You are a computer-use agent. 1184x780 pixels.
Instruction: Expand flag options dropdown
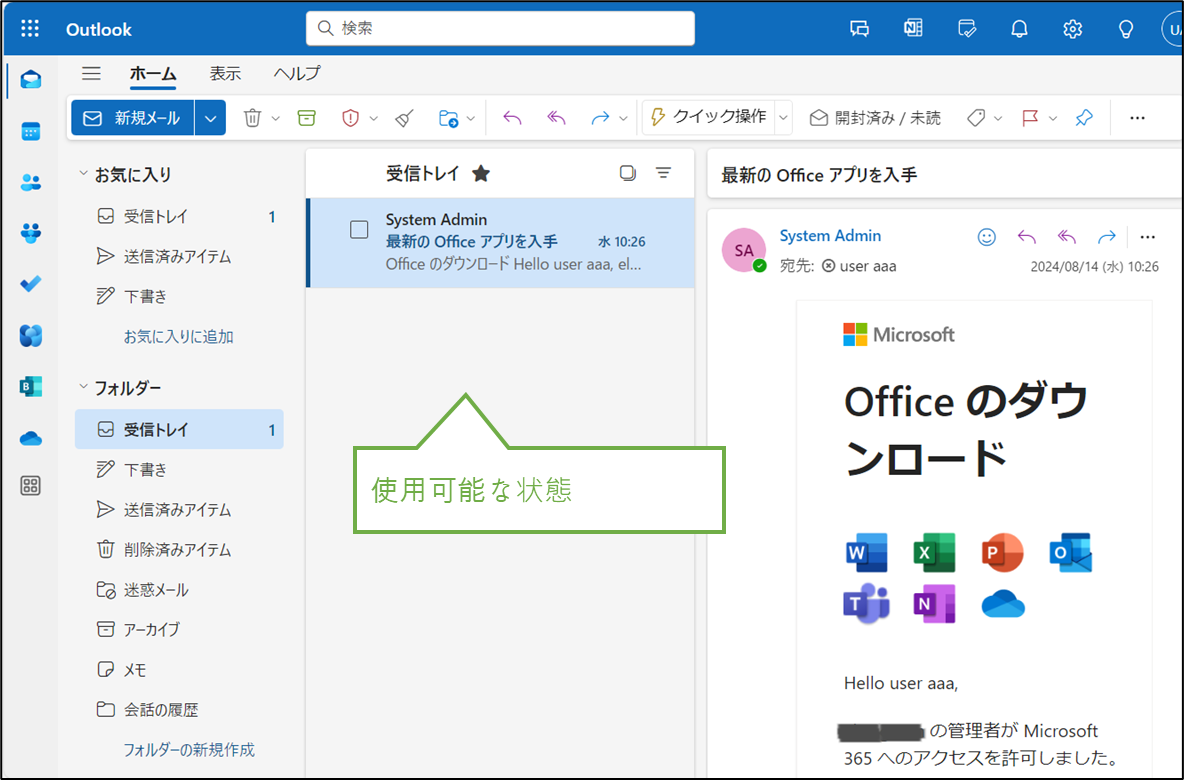click(x=1053, y=119)
